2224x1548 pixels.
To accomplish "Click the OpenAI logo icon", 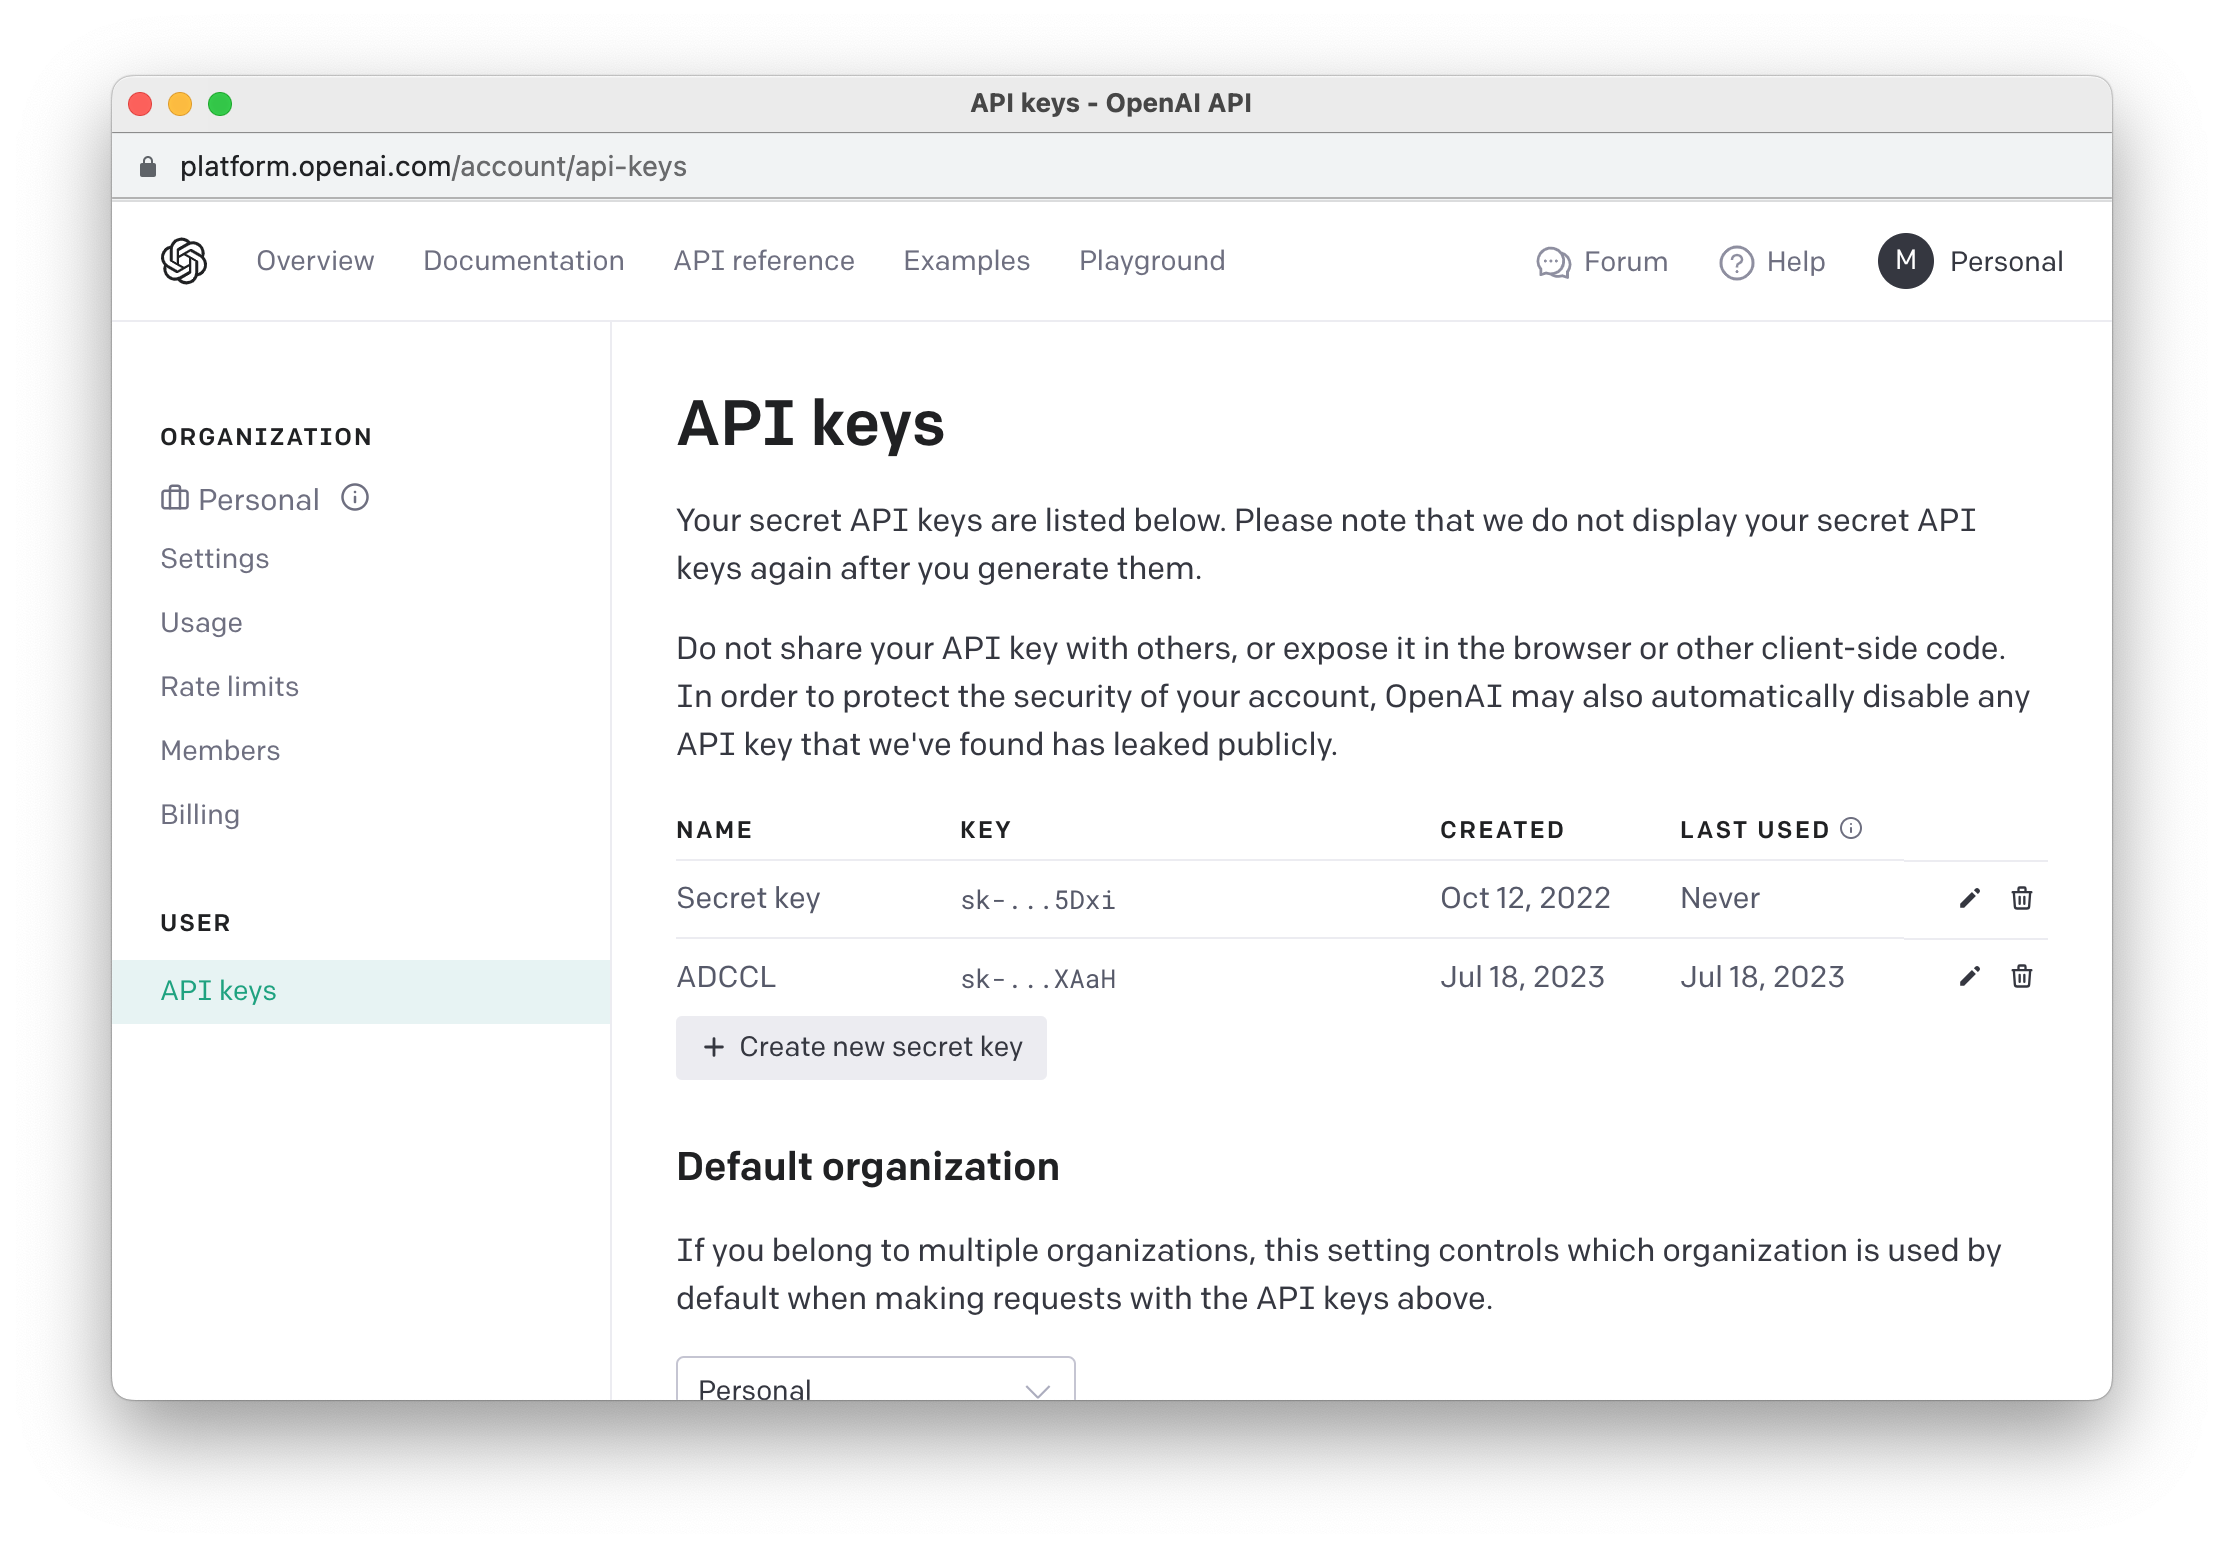I will pyautogui.click(x=184, y=261).
